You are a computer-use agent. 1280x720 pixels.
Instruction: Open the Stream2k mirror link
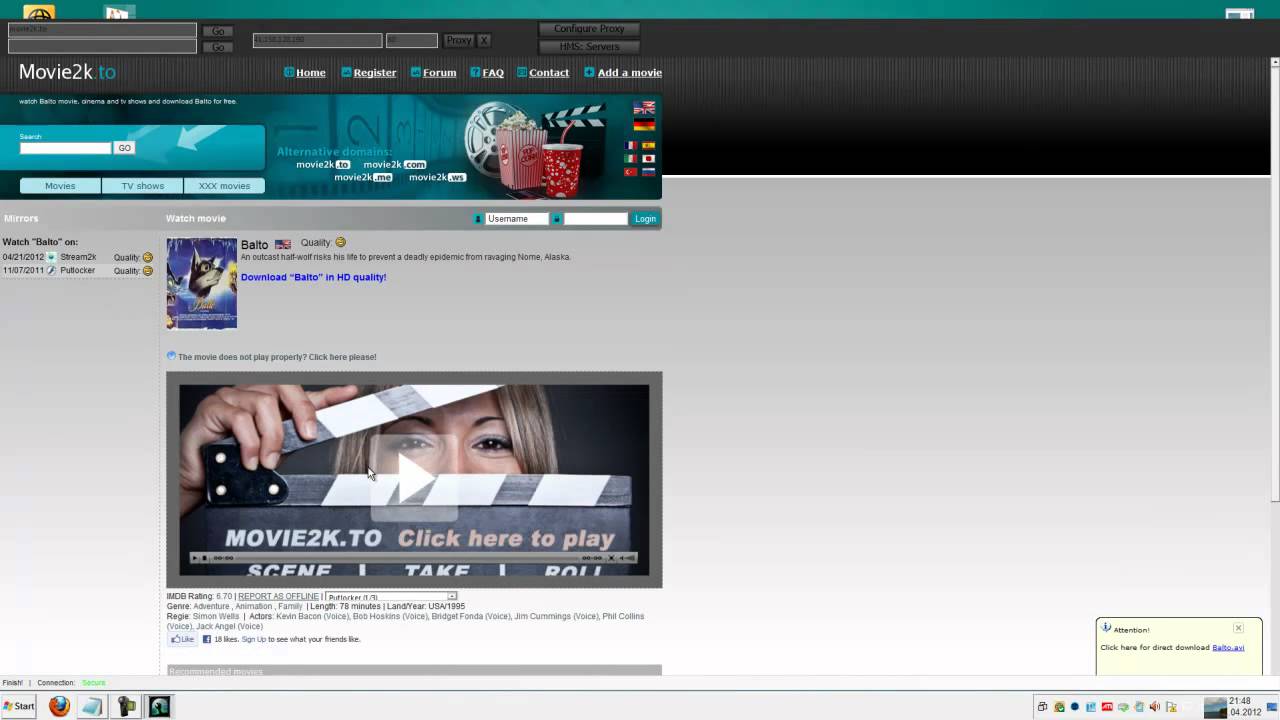point(78,257)
